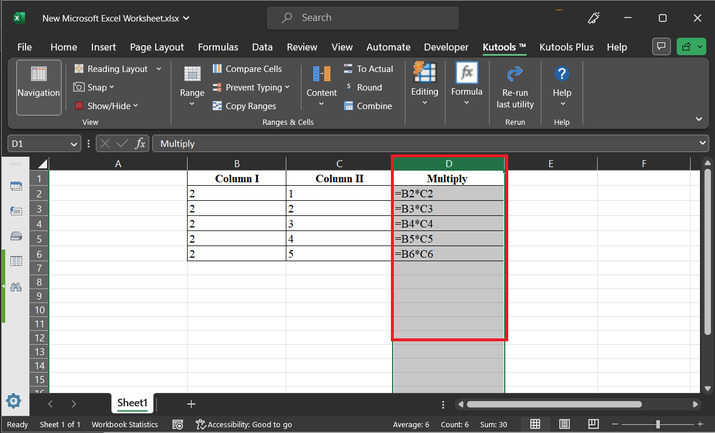The height and width of the screenshot is (433, 715).
Task: Switch to Page Layout view in status bar
Action: pos(564,424)
